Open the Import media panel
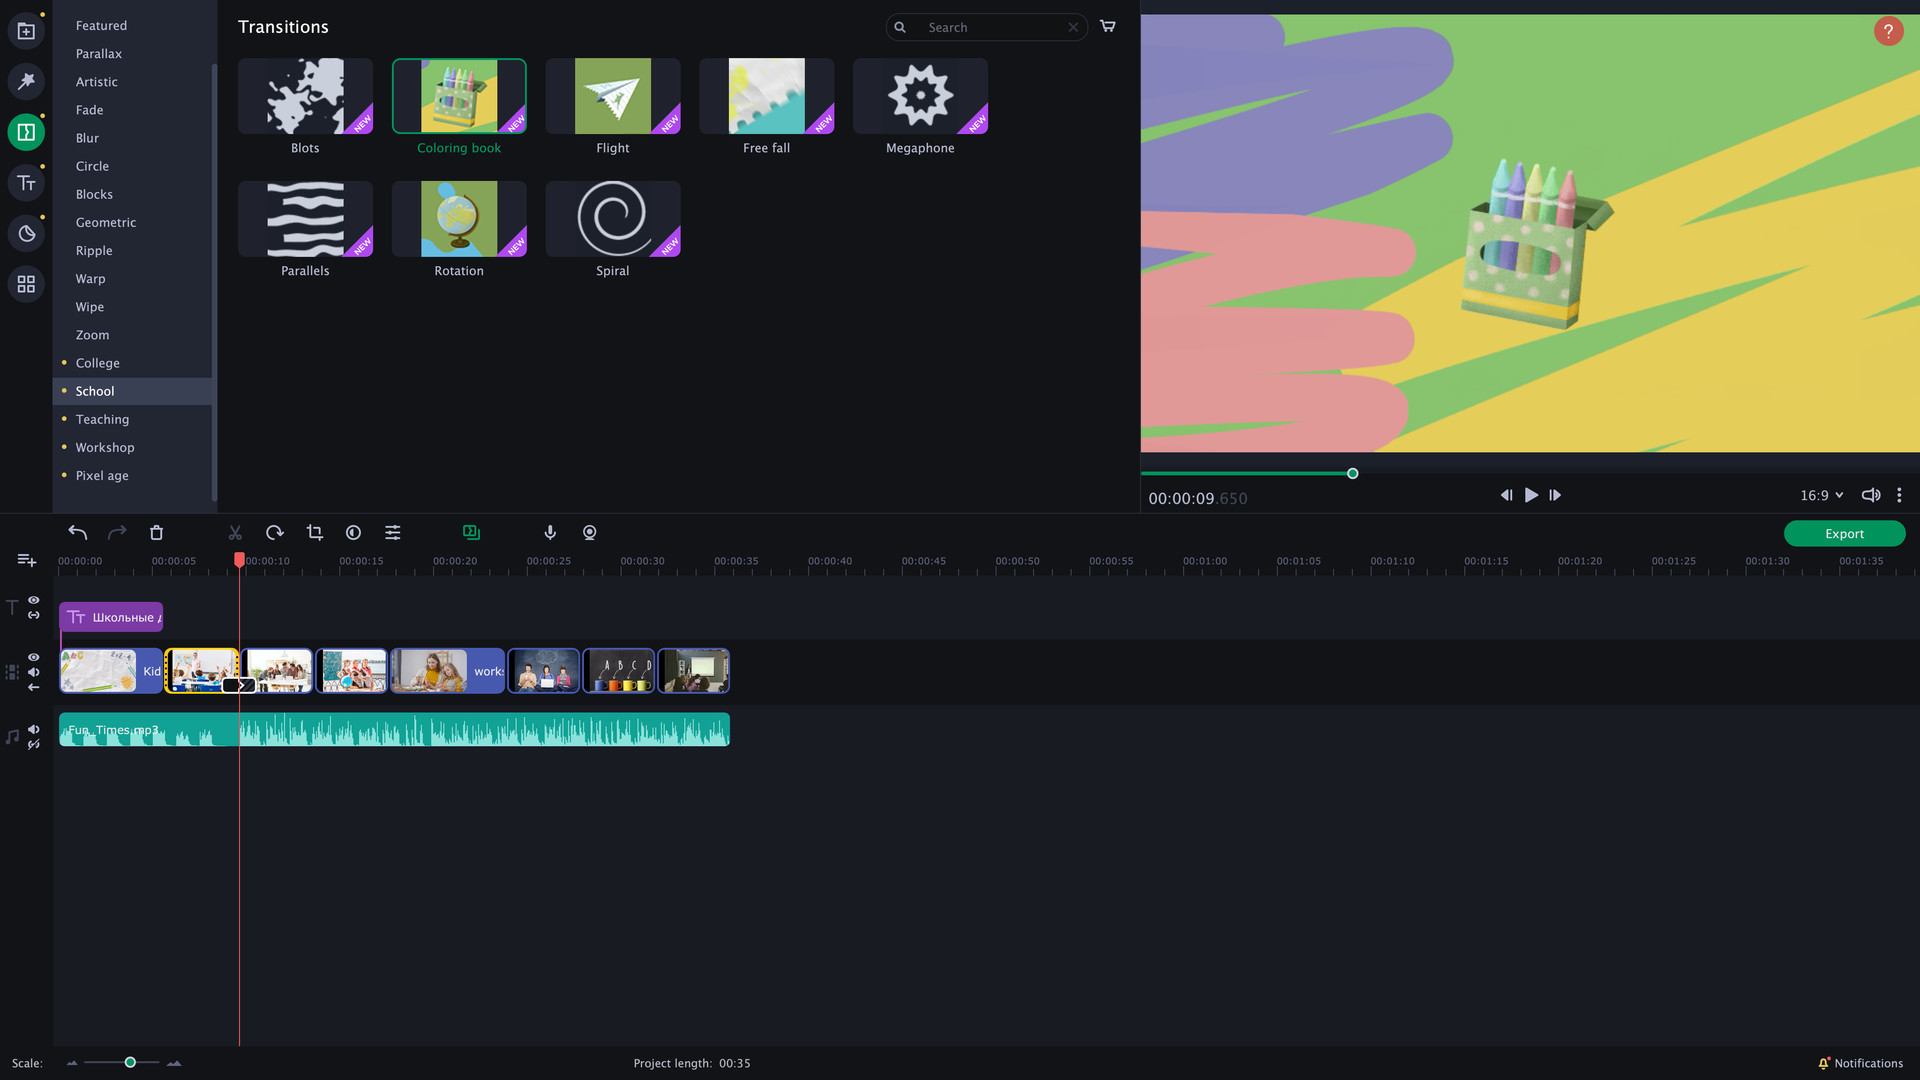1920x1080 pixels. (x=25, y=30)
